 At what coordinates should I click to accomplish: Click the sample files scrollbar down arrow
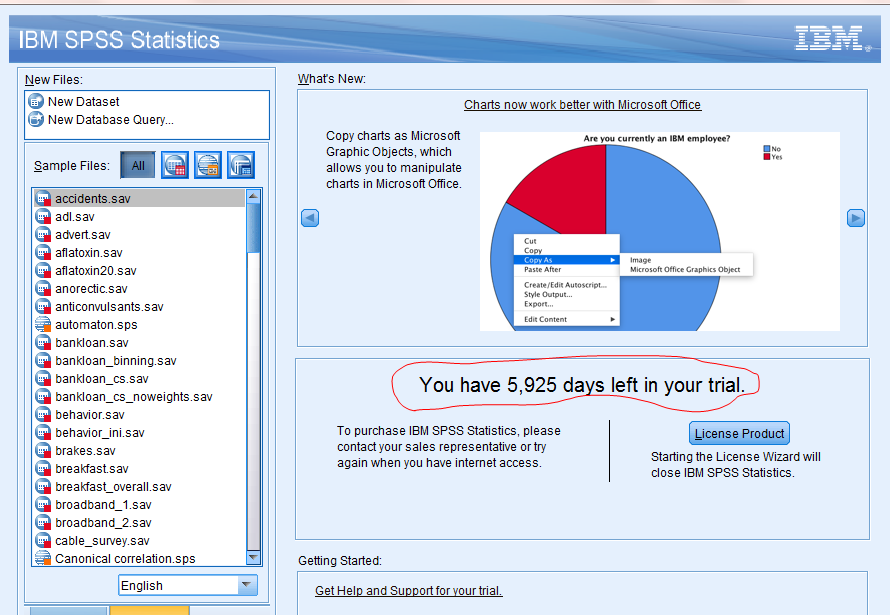[254, 558]
